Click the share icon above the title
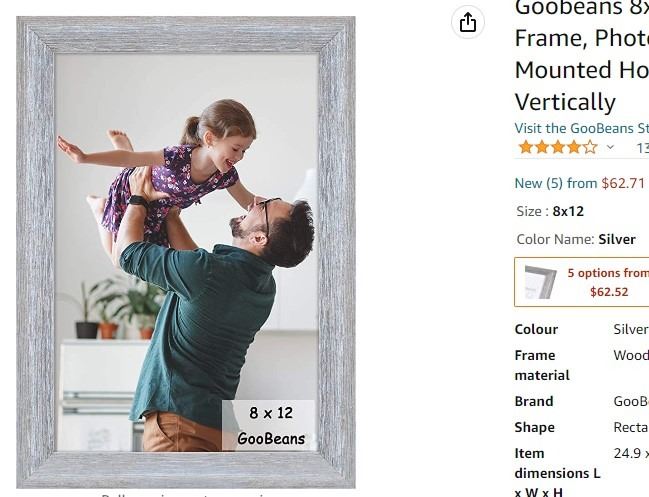Viewport: 649px width, 497px height. click(468, 22)
